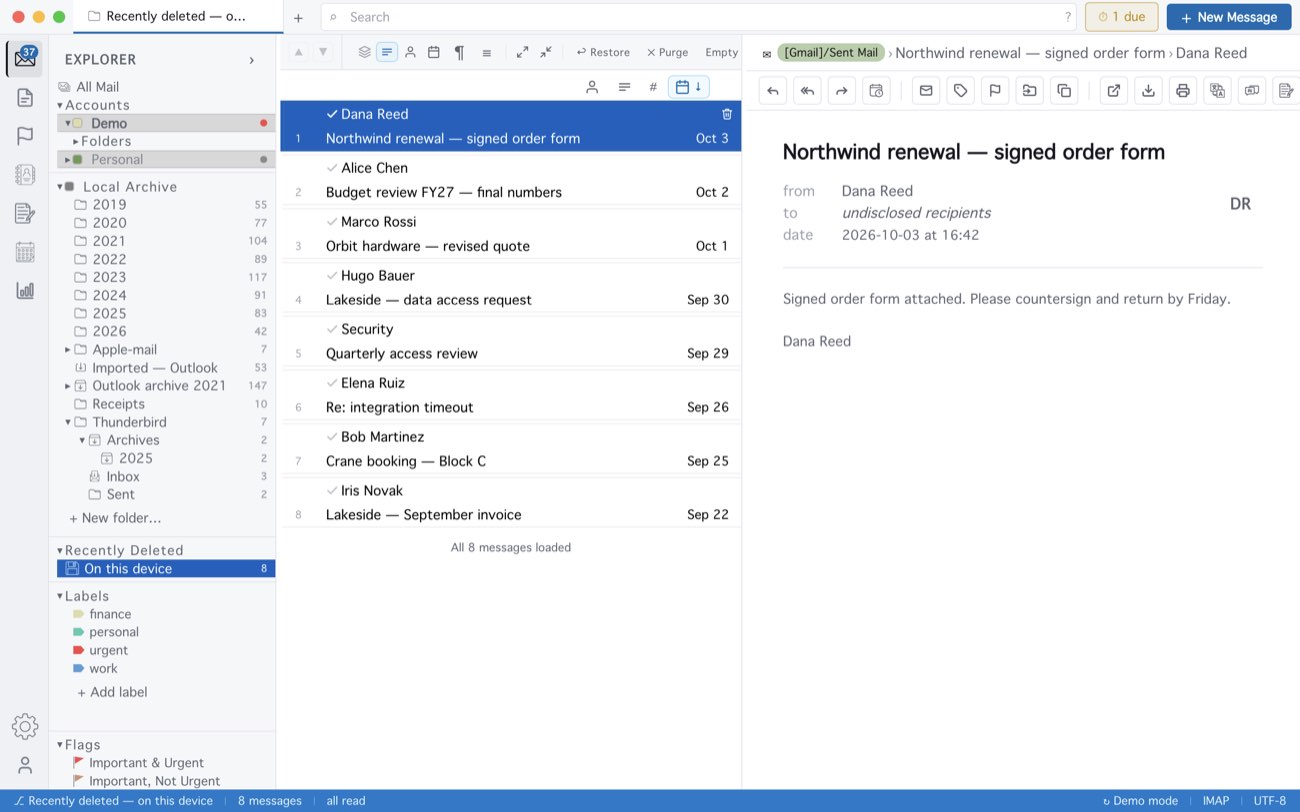Open message in external window icon
Viewport: 1300px width, 812px height.
1114,91
